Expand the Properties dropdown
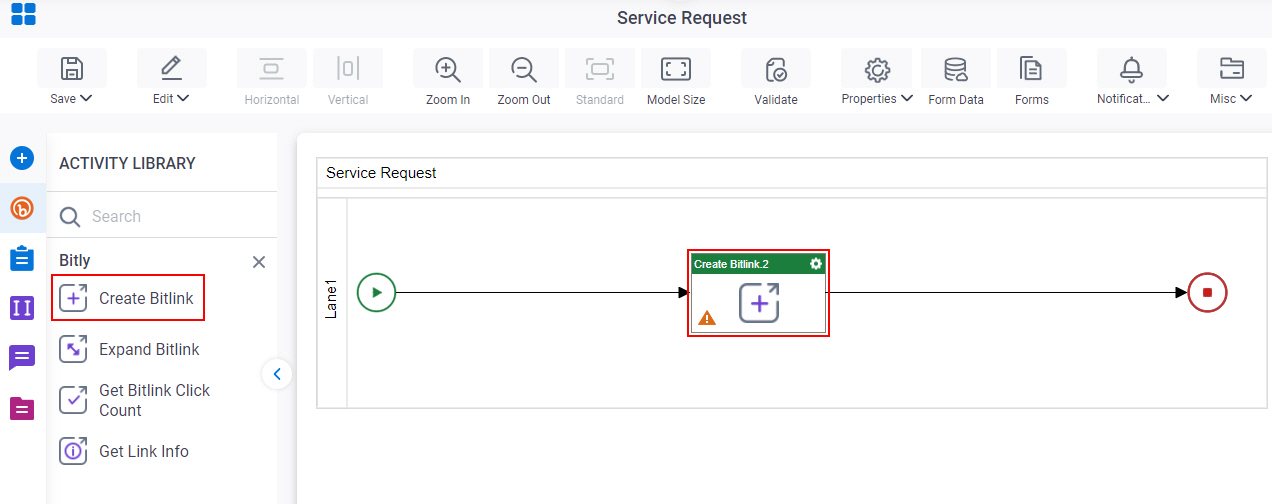This screenshot has height=504, width=1272. point(907,99)
